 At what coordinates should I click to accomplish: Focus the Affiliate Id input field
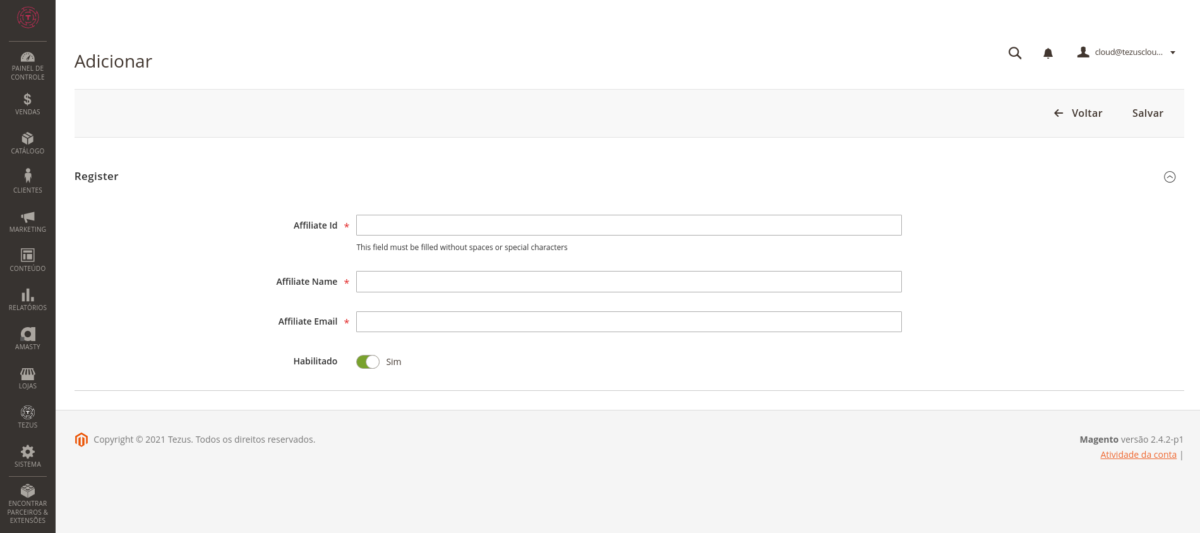point(629,225)
